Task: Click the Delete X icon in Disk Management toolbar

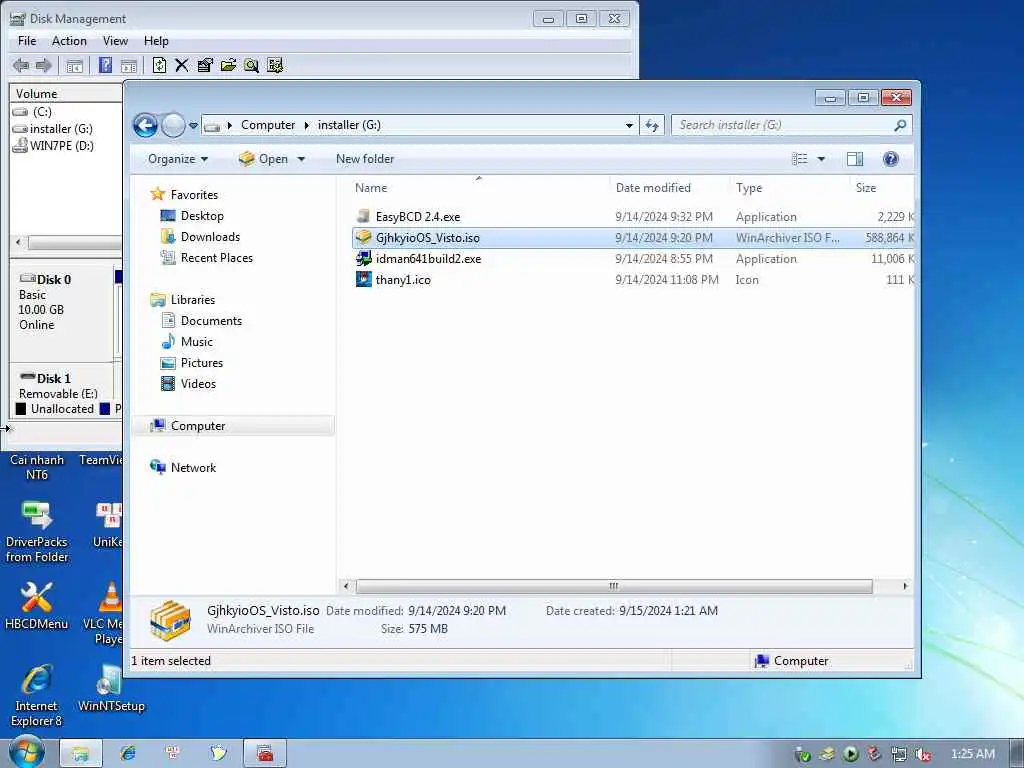Action: [182, 65]
